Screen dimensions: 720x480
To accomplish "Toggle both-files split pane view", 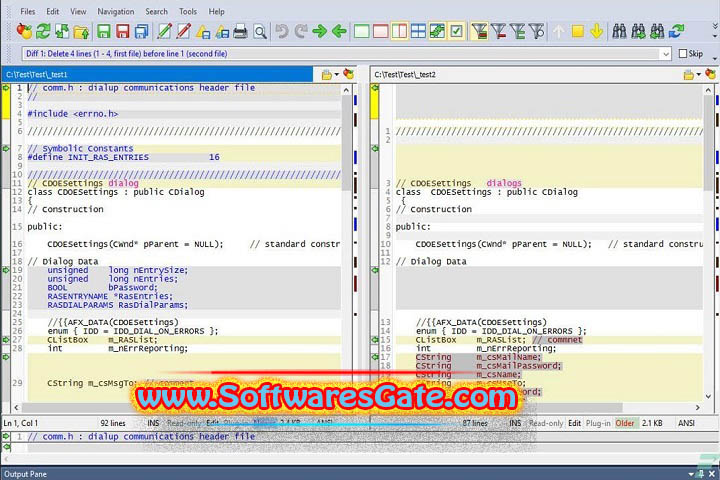I will coord(399,31).
